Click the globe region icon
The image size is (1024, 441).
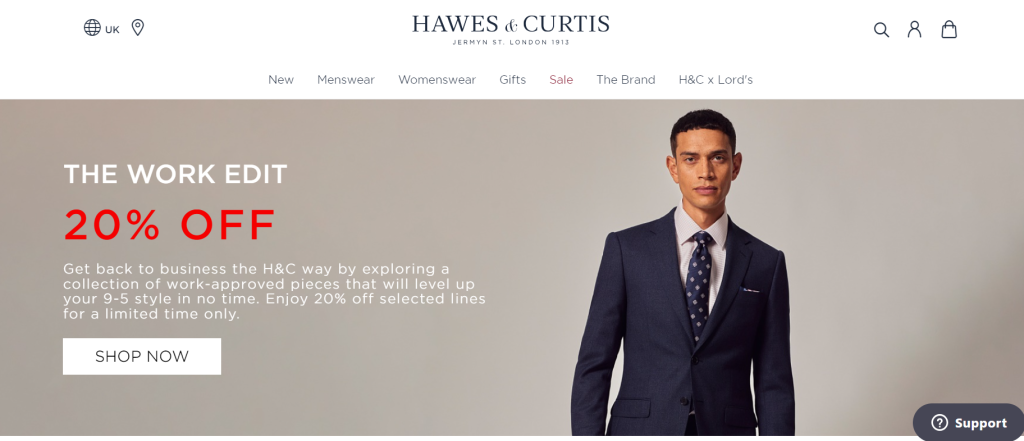92,27
